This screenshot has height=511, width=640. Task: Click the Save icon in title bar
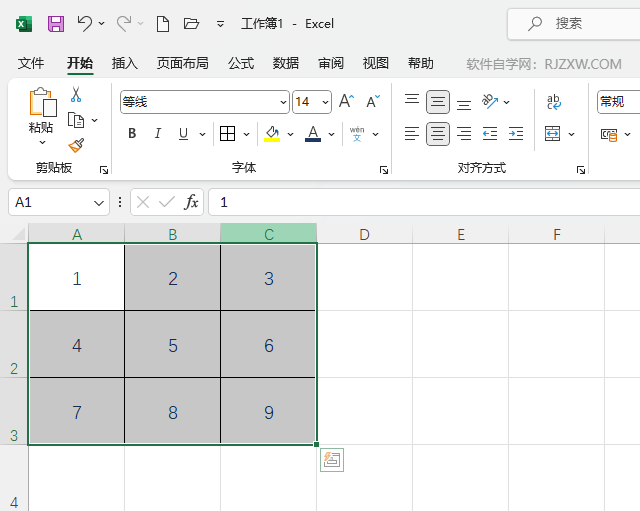[x=56, y=24]
